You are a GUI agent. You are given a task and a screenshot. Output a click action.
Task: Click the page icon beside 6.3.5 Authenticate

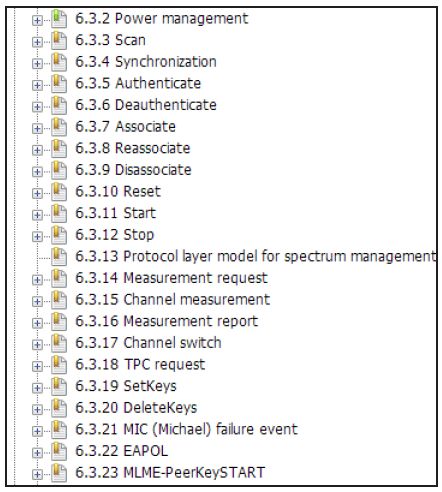pyautogui.click(x=59, y=84)
